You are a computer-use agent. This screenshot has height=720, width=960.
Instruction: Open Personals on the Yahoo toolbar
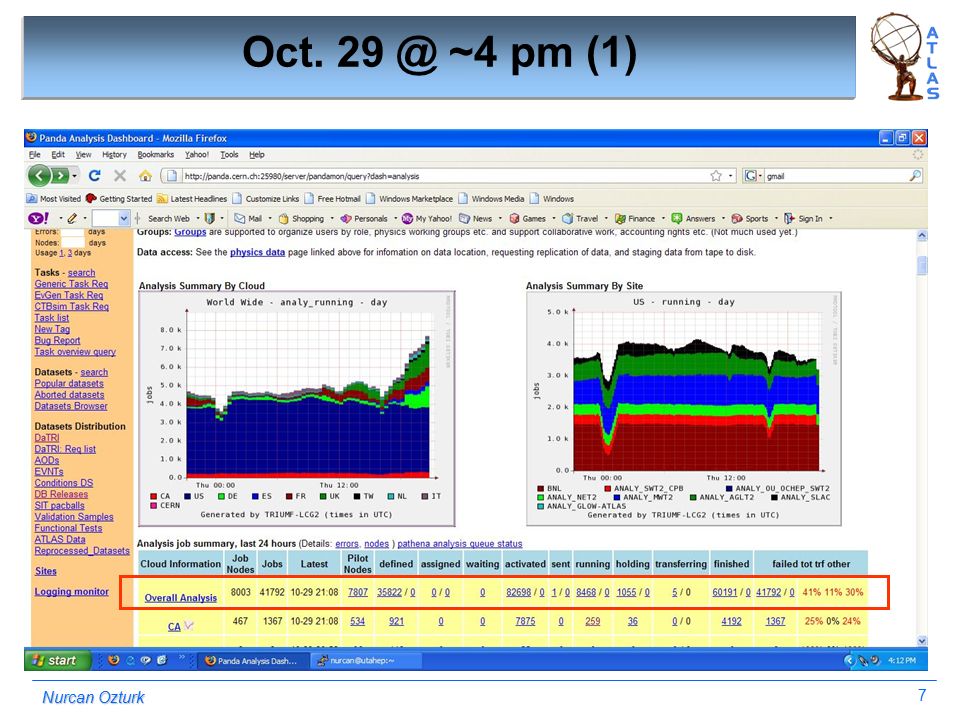click(x=364, y=219)
